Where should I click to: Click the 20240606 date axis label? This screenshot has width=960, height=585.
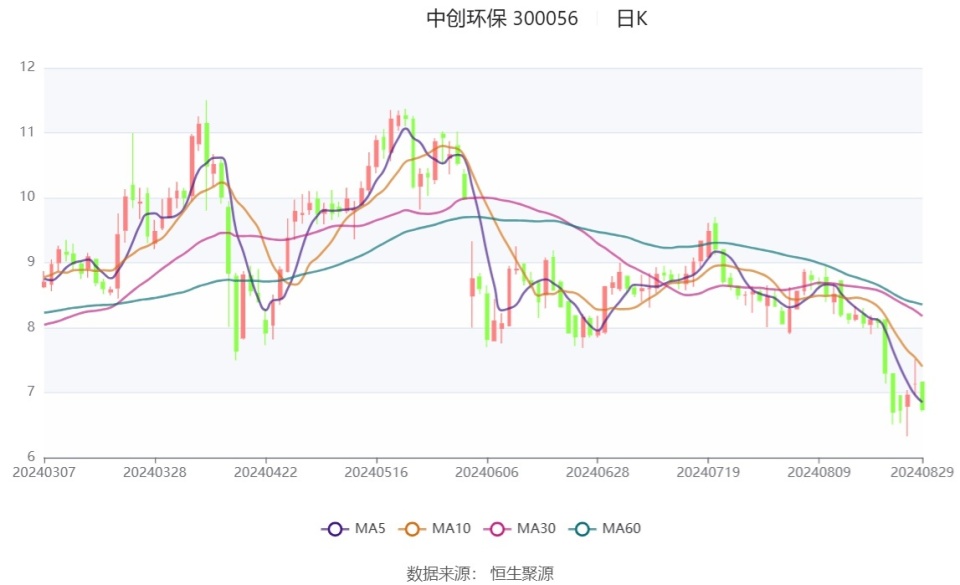click(486, 471)
